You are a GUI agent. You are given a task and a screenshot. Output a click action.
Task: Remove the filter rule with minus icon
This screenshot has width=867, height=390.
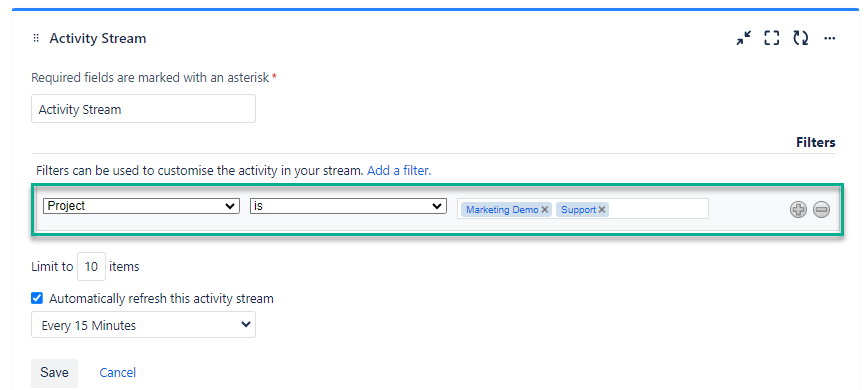coord(822,210)
